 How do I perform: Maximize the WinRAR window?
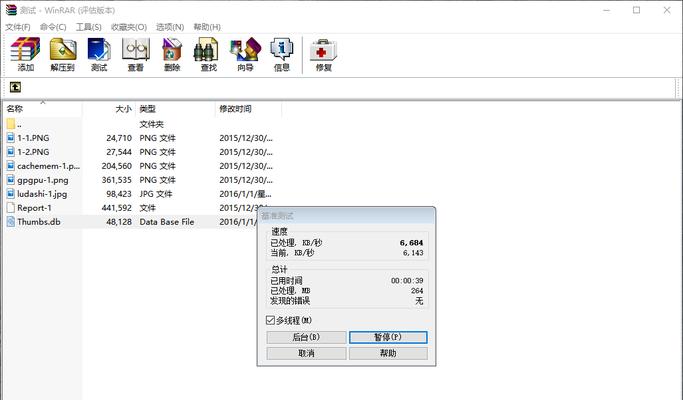pyautogui.click(x=636, y=10)
